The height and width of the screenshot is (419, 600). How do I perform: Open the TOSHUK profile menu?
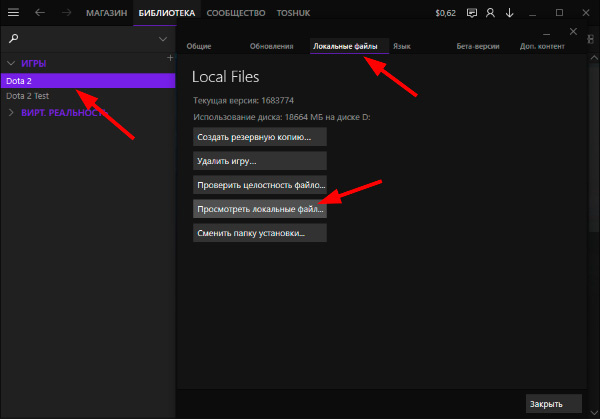click(x=293, y=13)
